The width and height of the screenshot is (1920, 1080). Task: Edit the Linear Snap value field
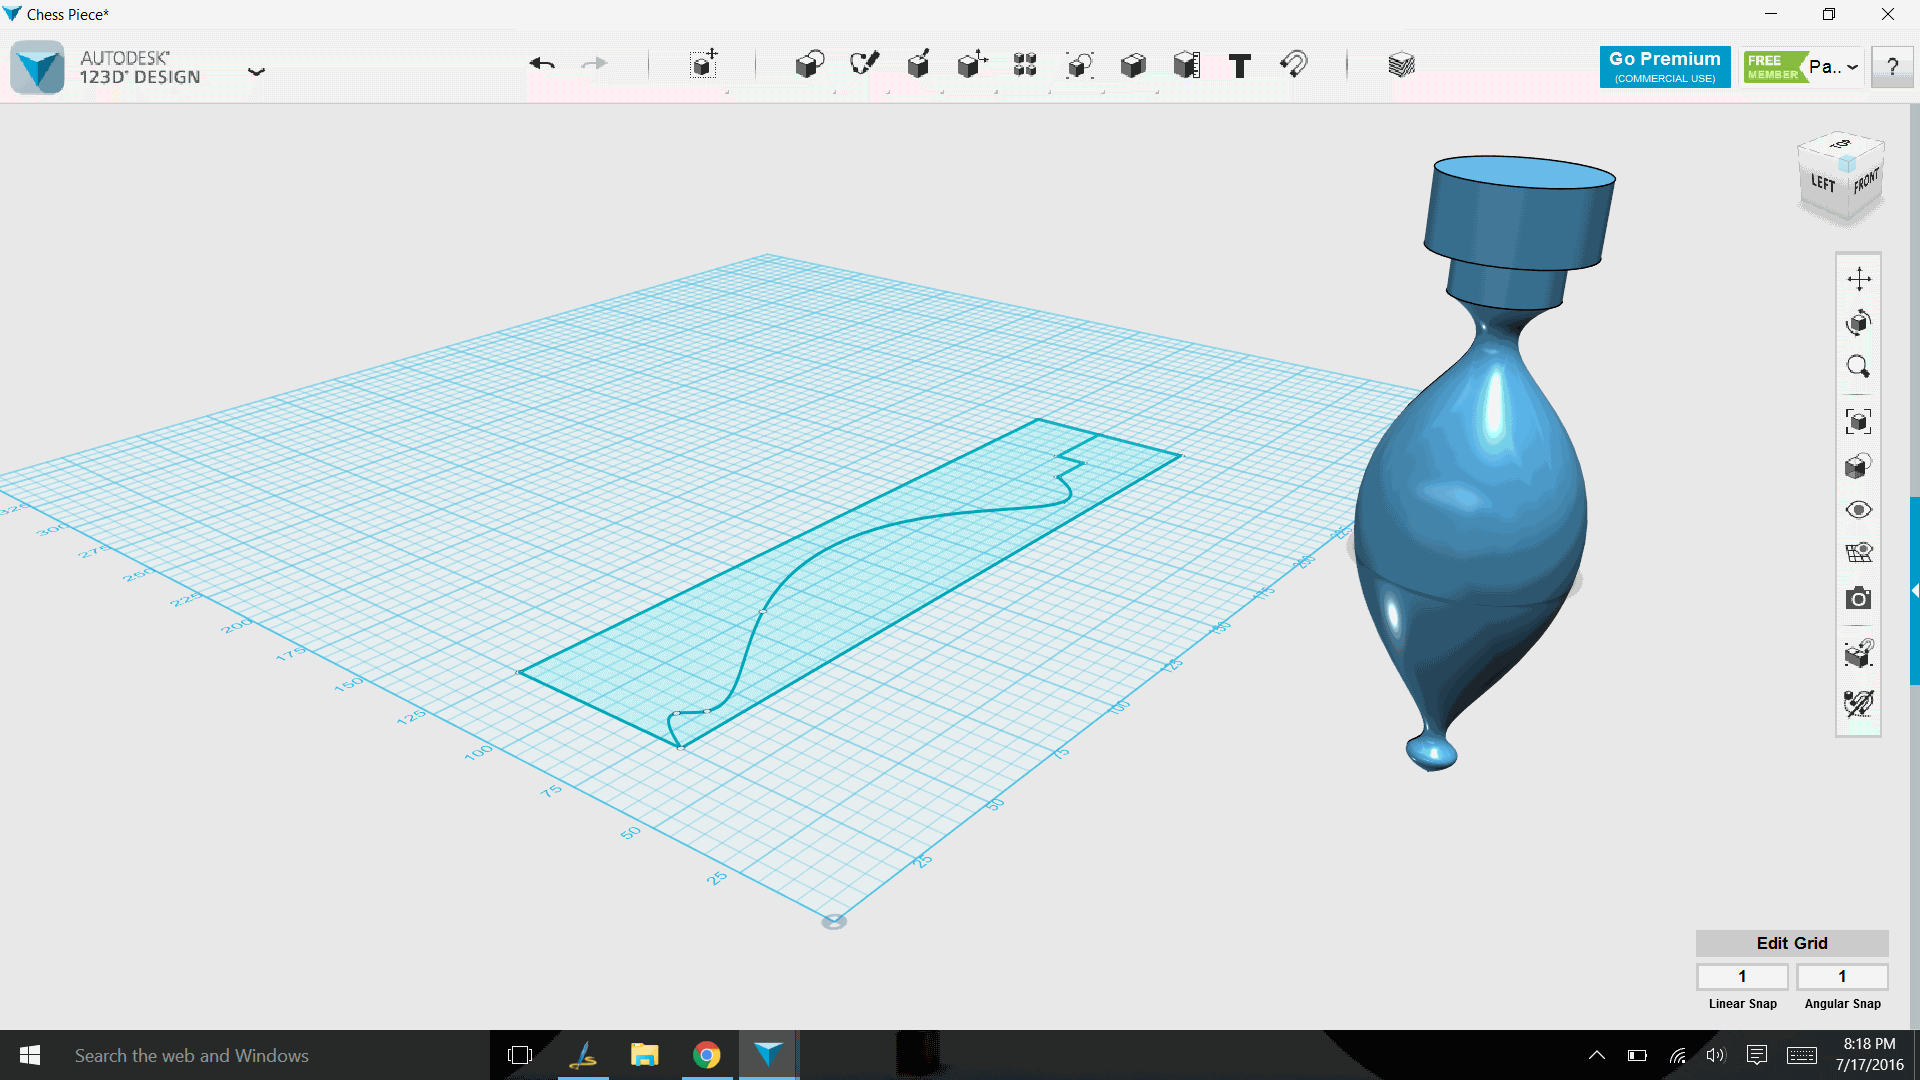pyautogui.click(x=1742, y=977)
